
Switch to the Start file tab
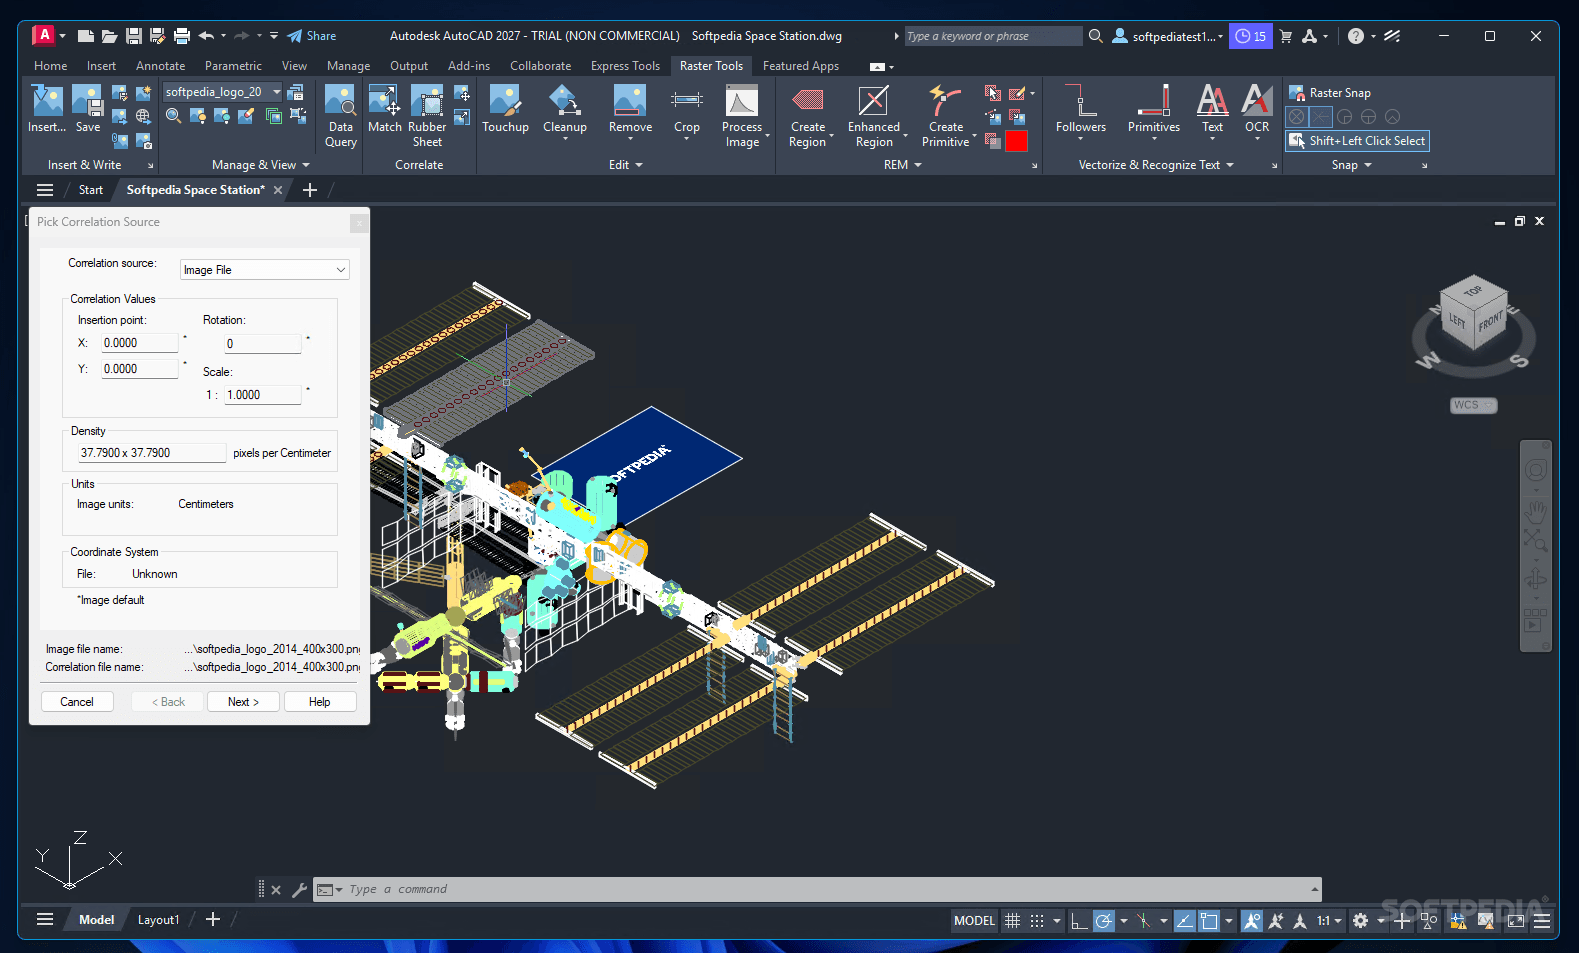pyautogui.click(x=91, y=190)
